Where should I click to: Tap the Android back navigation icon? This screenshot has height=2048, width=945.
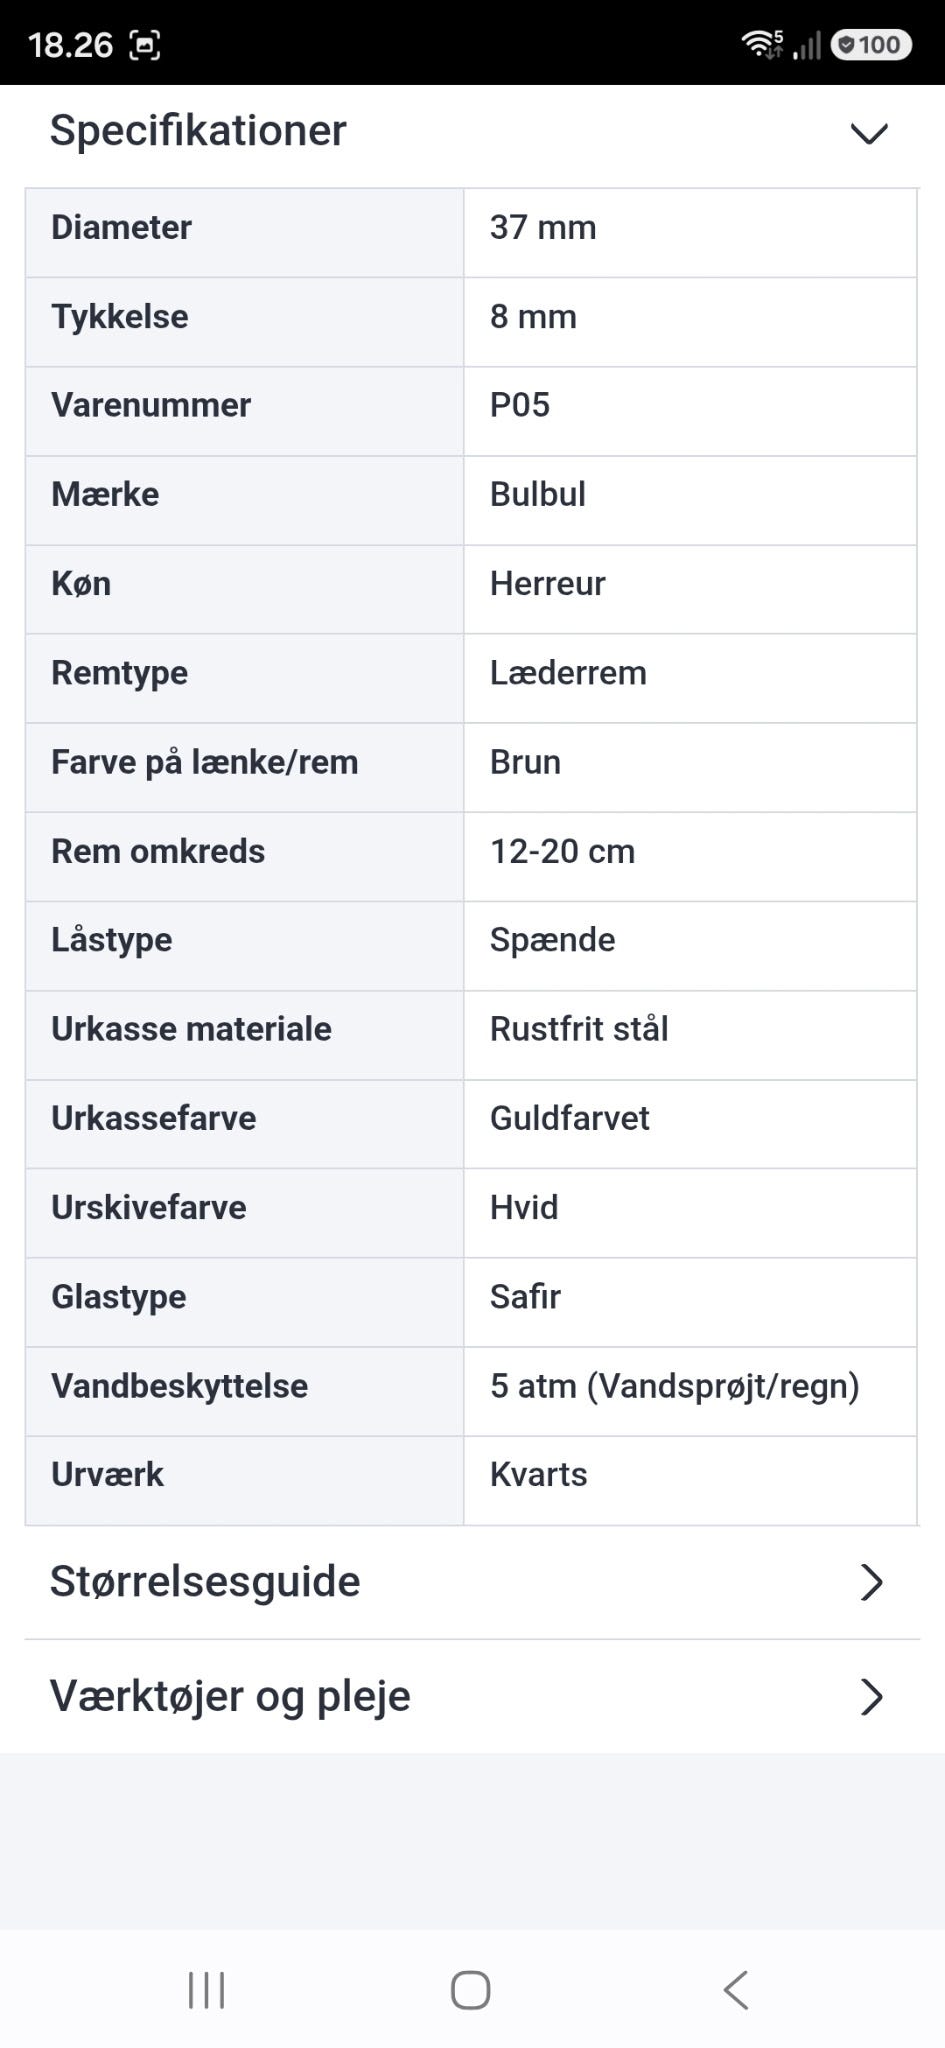click(736, 1990)
